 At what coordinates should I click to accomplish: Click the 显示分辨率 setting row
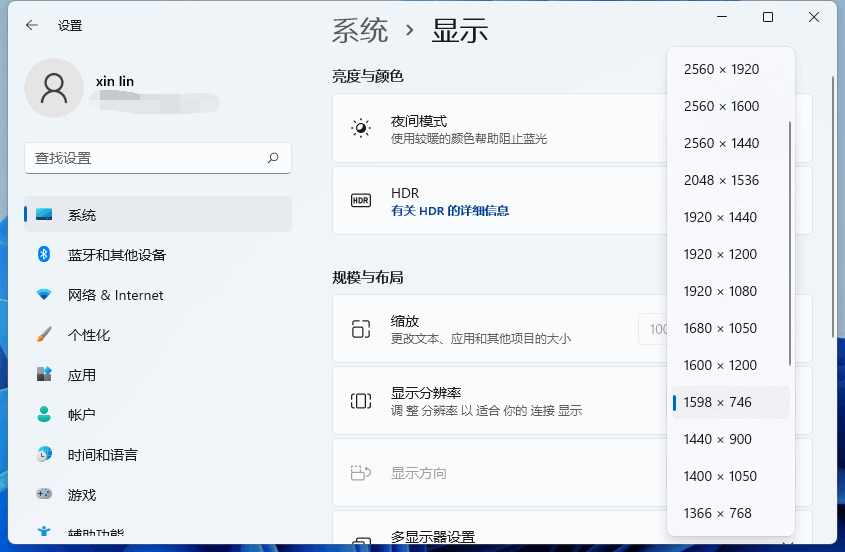pos(500,401)
